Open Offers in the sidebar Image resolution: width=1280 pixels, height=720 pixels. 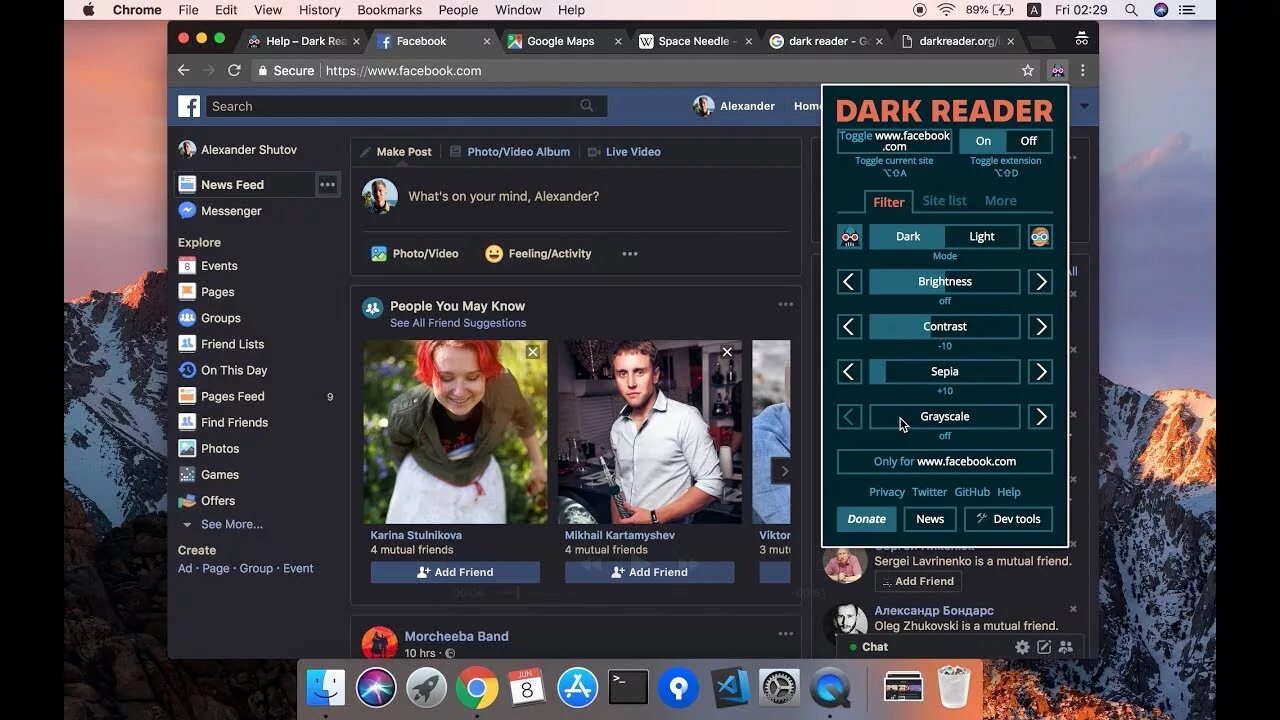click(x=206, y=500)
